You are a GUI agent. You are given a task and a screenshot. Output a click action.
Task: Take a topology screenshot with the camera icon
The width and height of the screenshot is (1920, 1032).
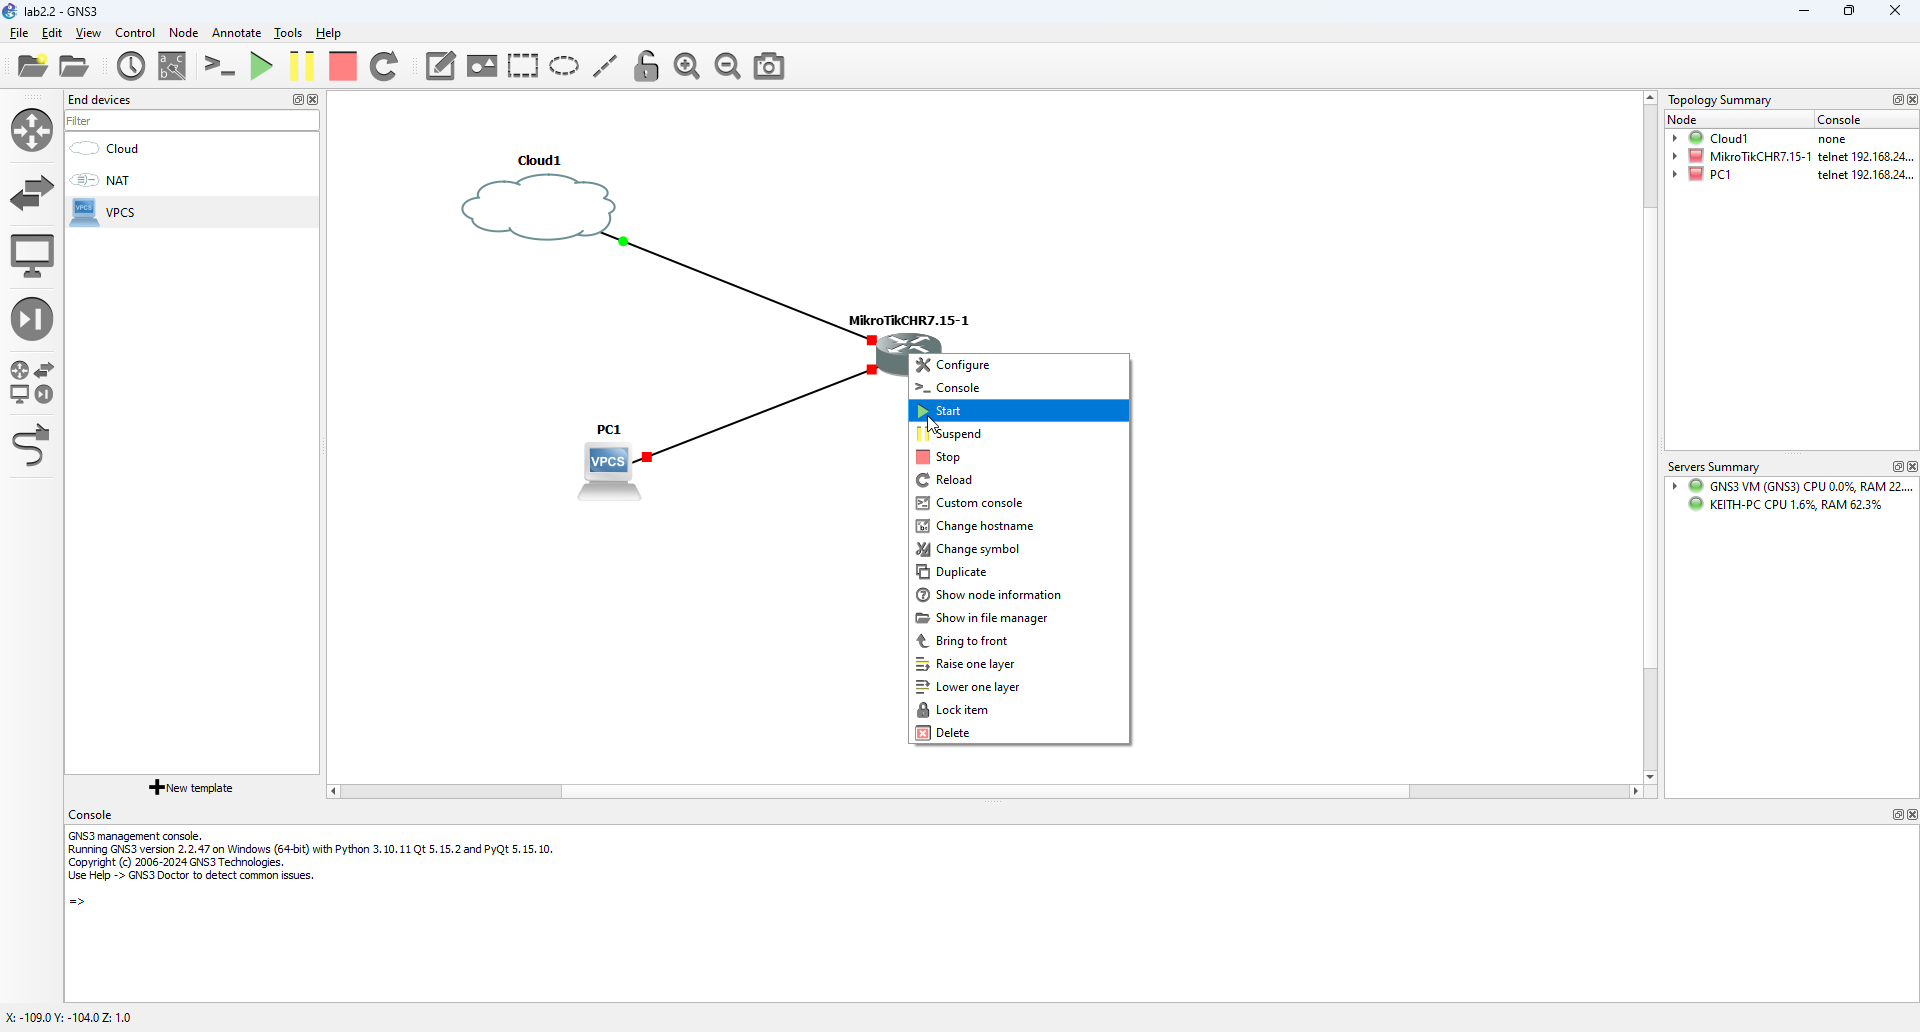pos(768,66)
